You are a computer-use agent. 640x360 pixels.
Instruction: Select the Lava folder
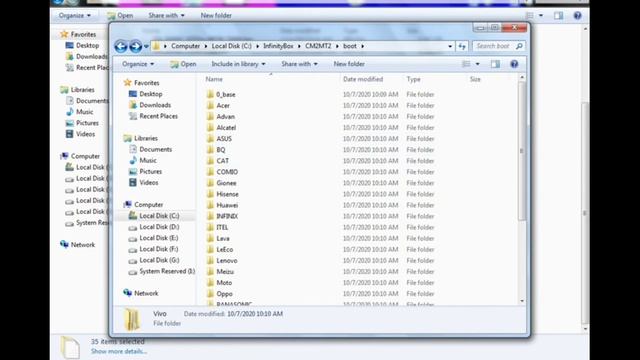pyautogui.click(x=218, y=238)
